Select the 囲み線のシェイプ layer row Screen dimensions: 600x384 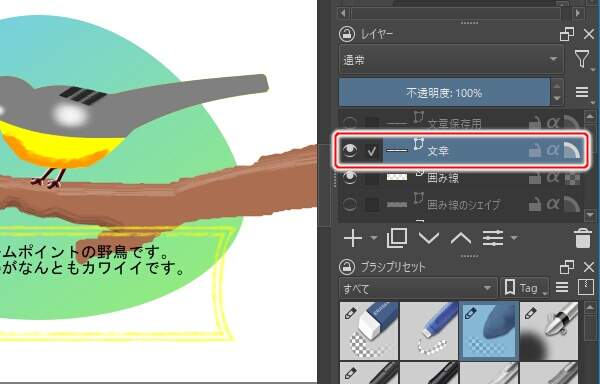tap(462, 204)
